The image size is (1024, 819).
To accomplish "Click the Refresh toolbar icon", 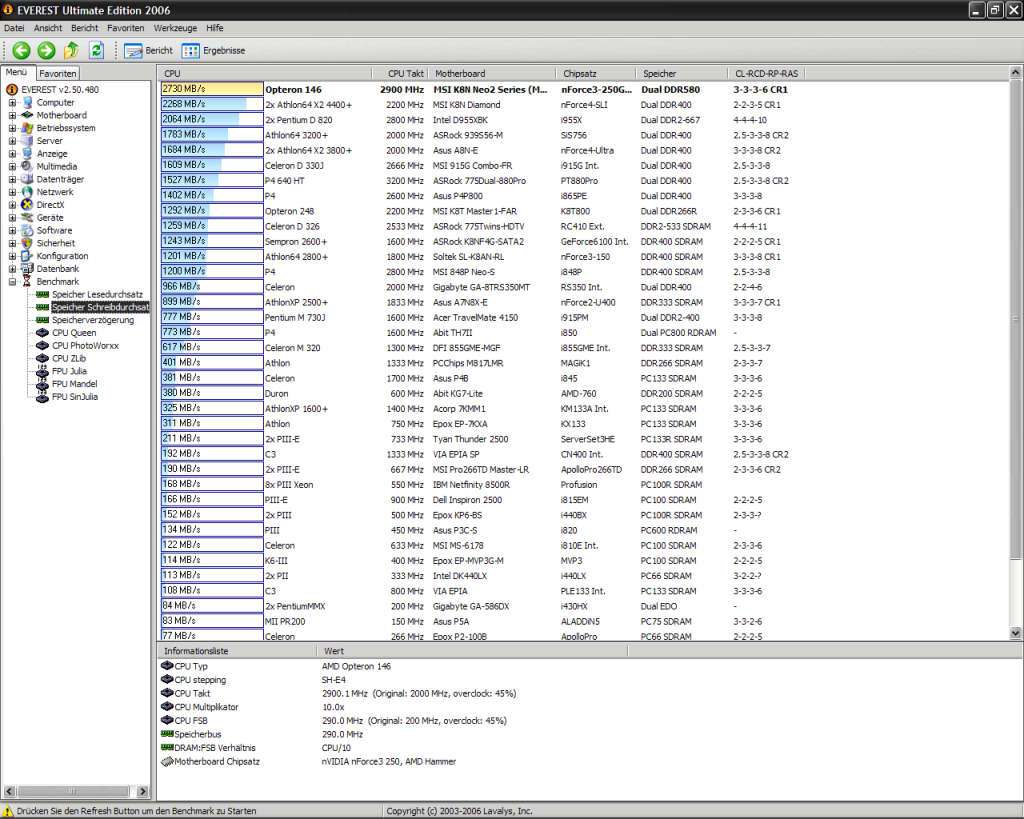I will pyautogui.click(x=97, y=50).
